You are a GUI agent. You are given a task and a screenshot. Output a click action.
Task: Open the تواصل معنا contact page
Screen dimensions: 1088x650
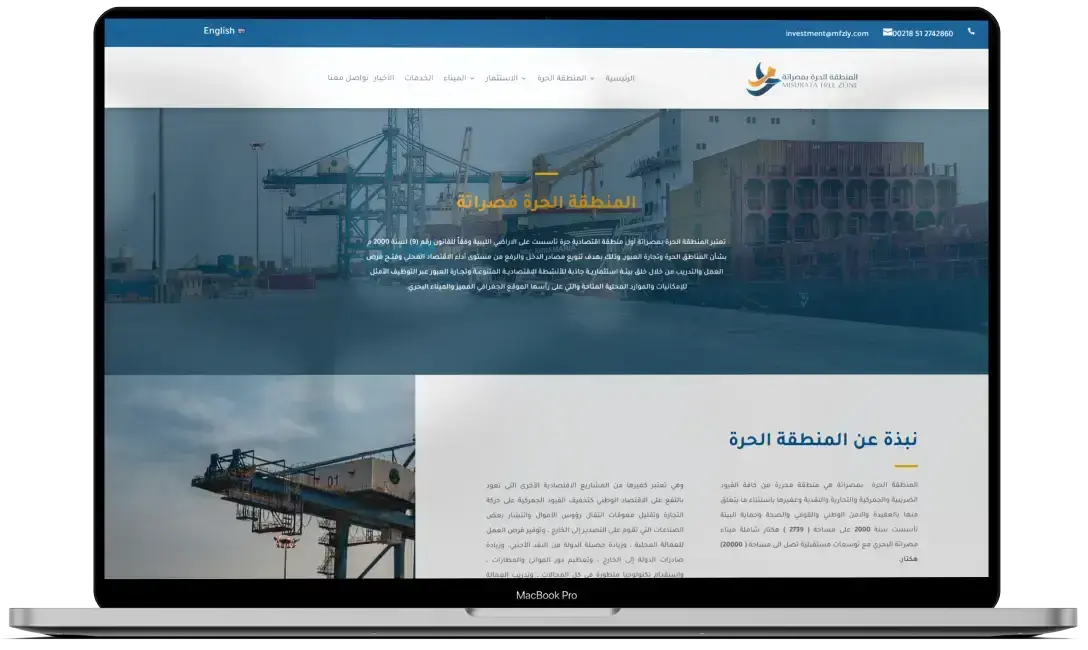click(x=347, y=78)
